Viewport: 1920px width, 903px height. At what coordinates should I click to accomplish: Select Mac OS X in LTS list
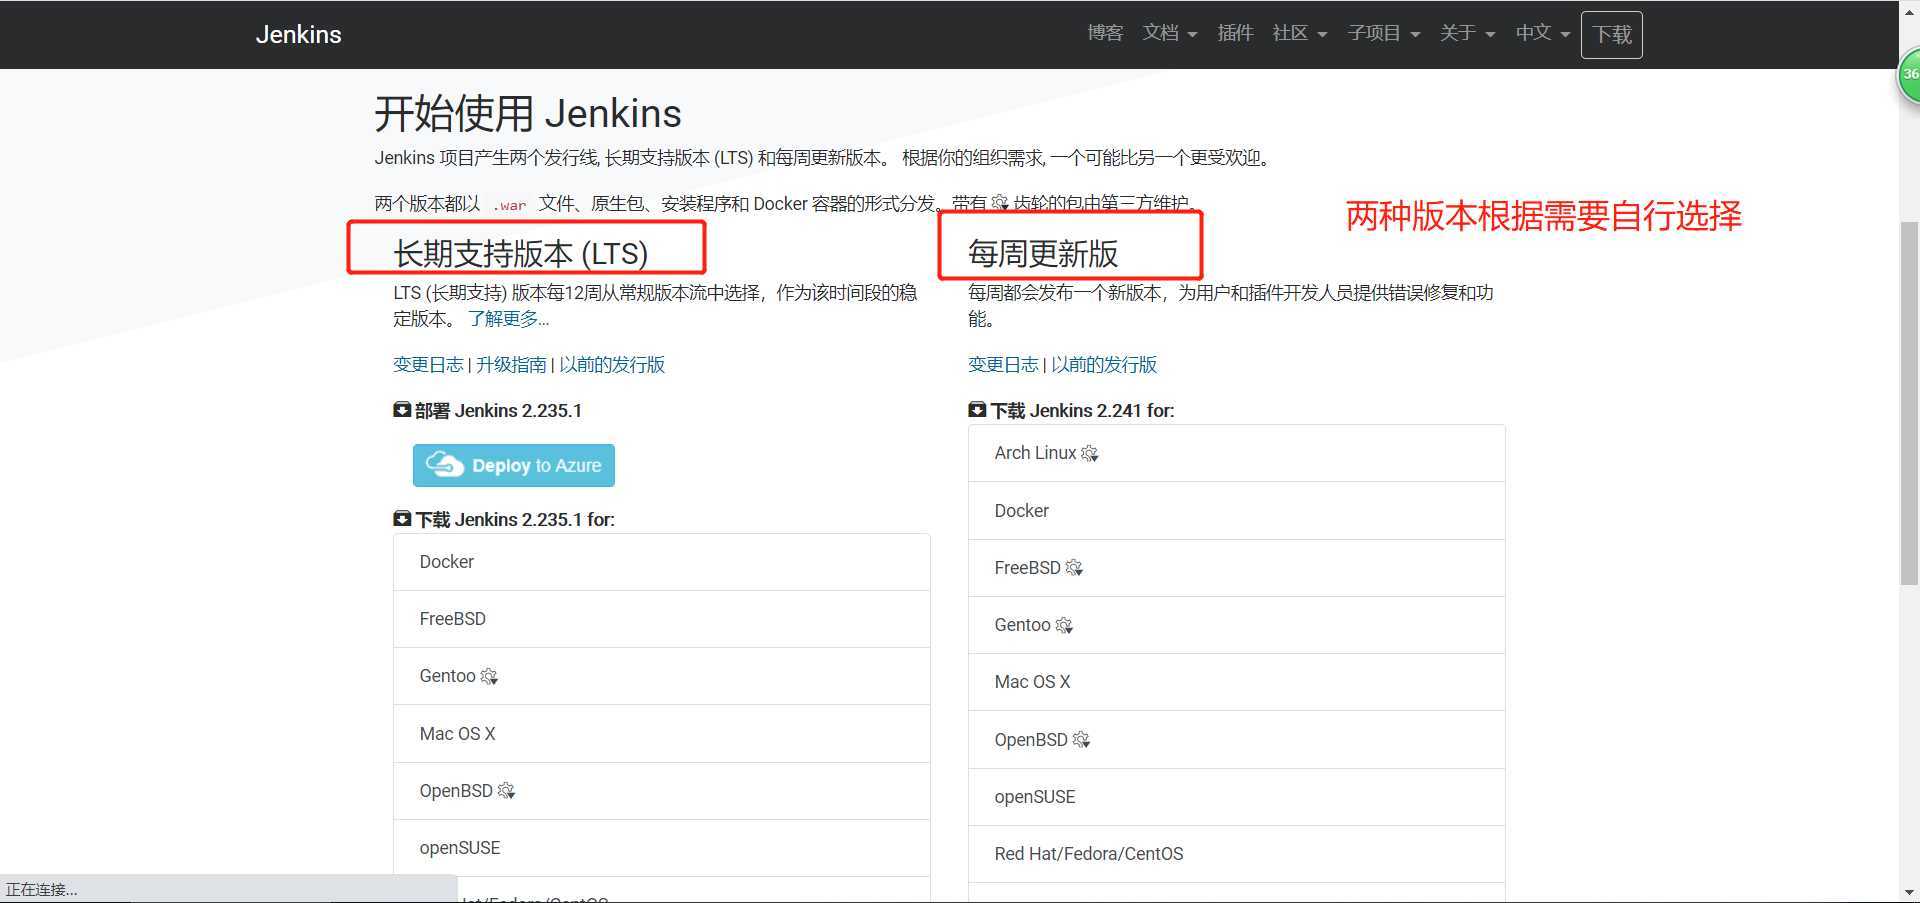pyautogui.click(x=662, y=734)
